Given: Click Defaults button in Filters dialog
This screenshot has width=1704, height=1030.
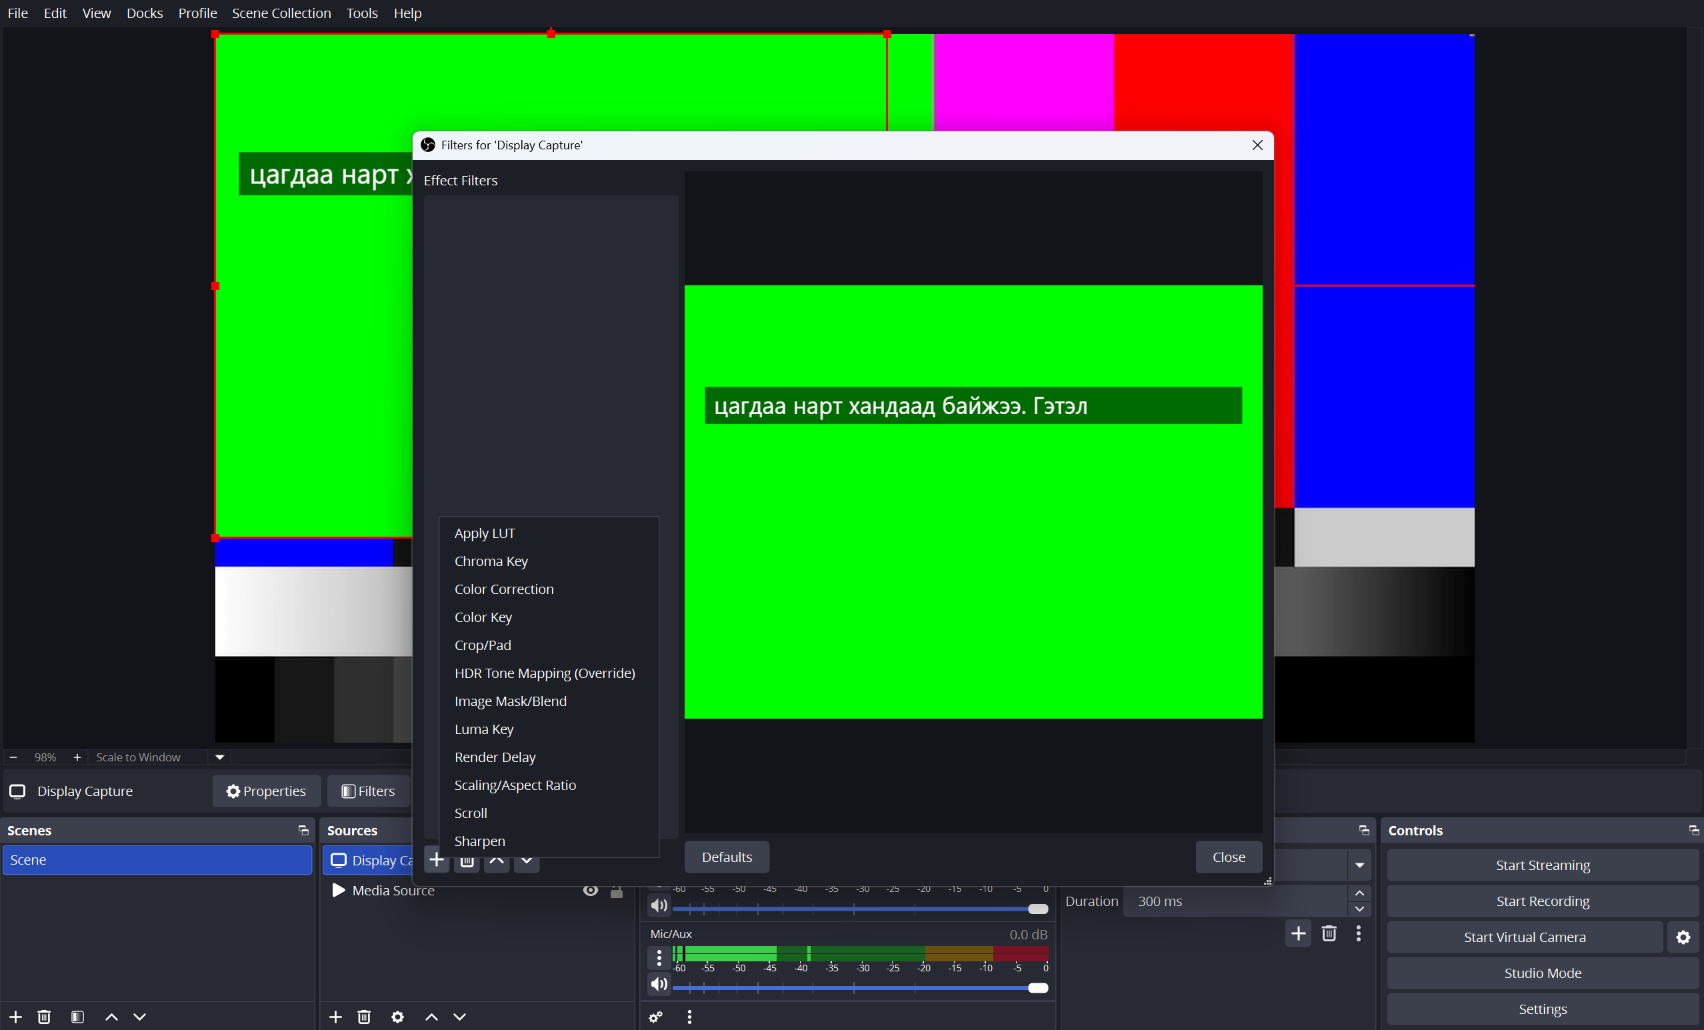Looking at the screenshot, I should (x=727, y=857).
